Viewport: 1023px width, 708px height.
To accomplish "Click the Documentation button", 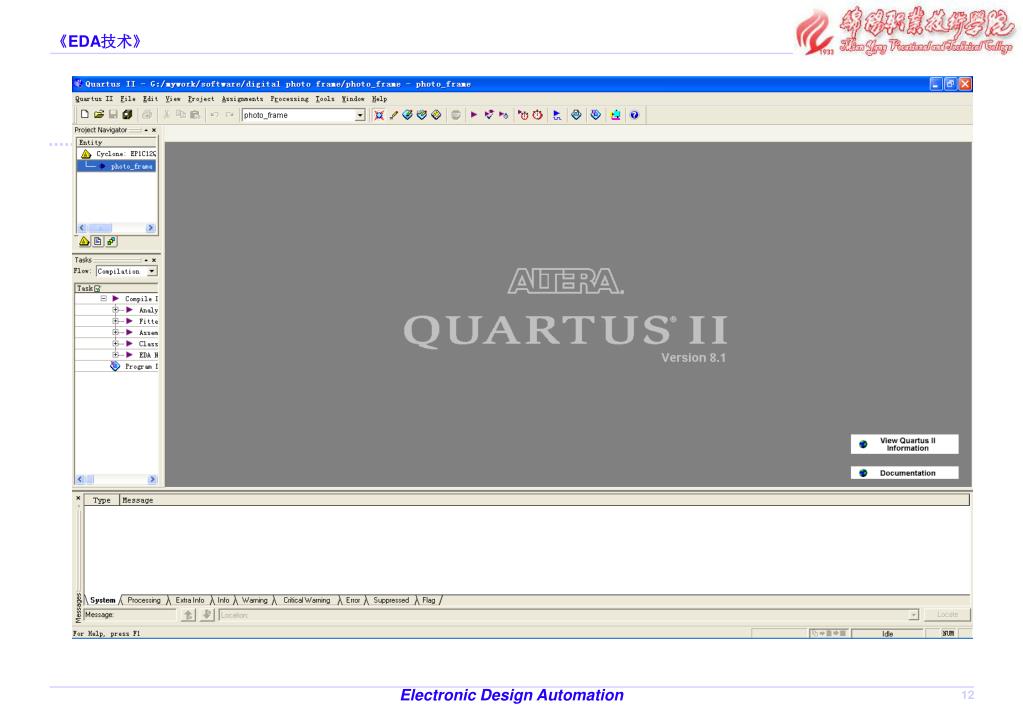I will coord(904,473).
